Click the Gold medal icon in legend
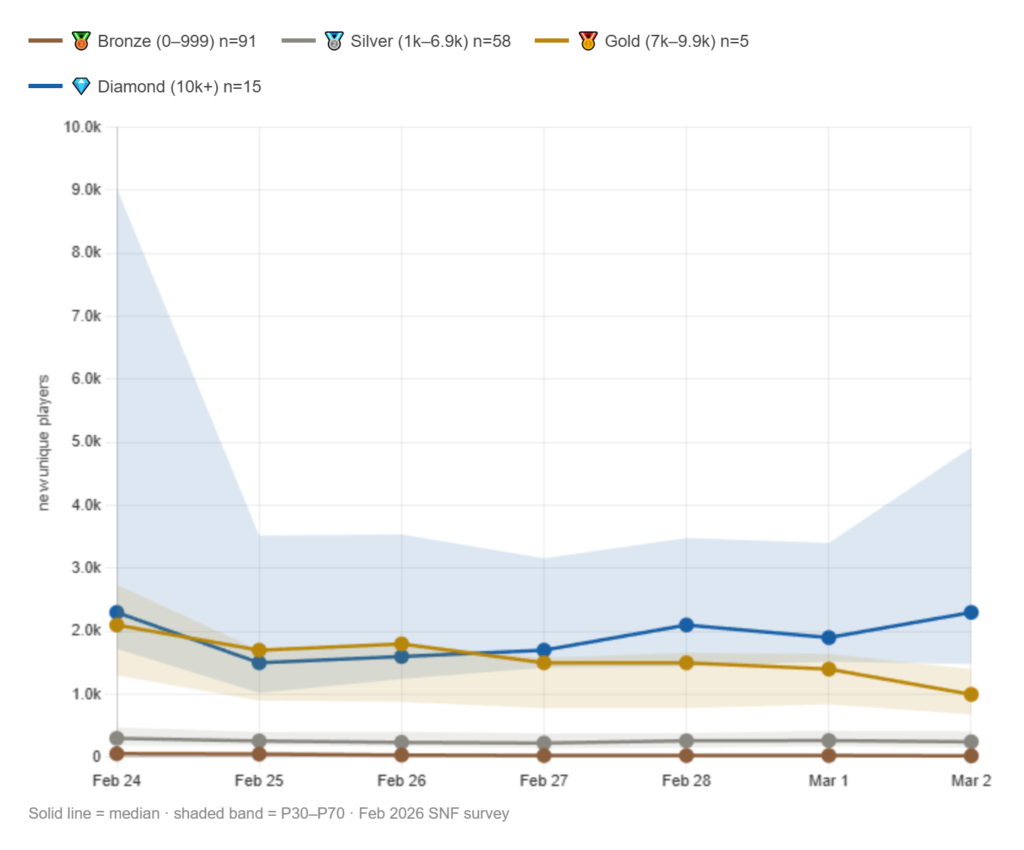 (588, 41)
